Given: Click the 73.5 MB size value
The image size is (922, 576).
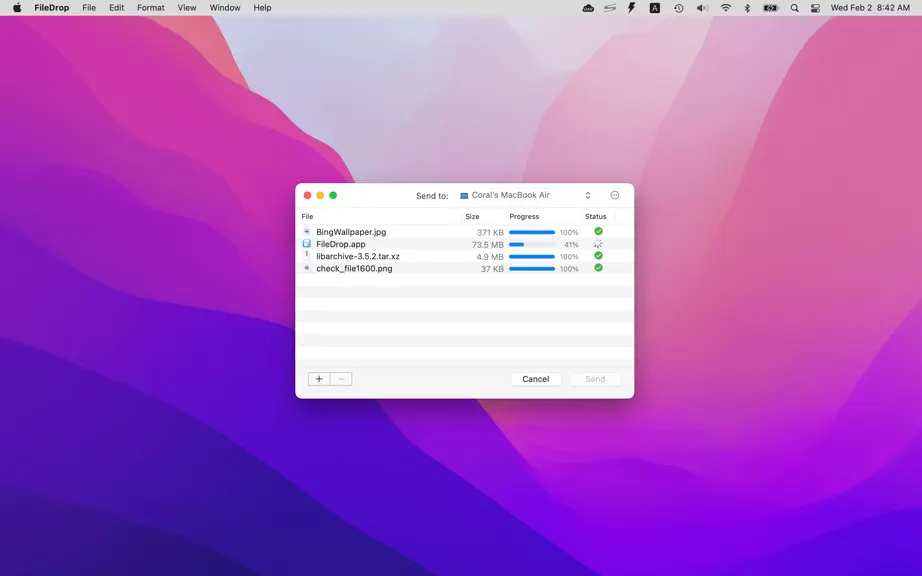Looking at the screenshot, I should (x=487, y=245).
